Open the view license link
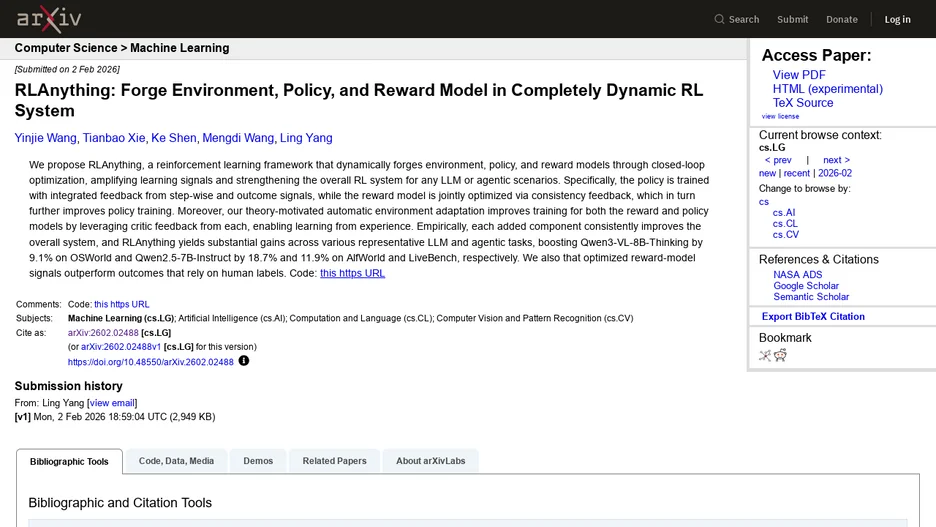 click(780, 116)
